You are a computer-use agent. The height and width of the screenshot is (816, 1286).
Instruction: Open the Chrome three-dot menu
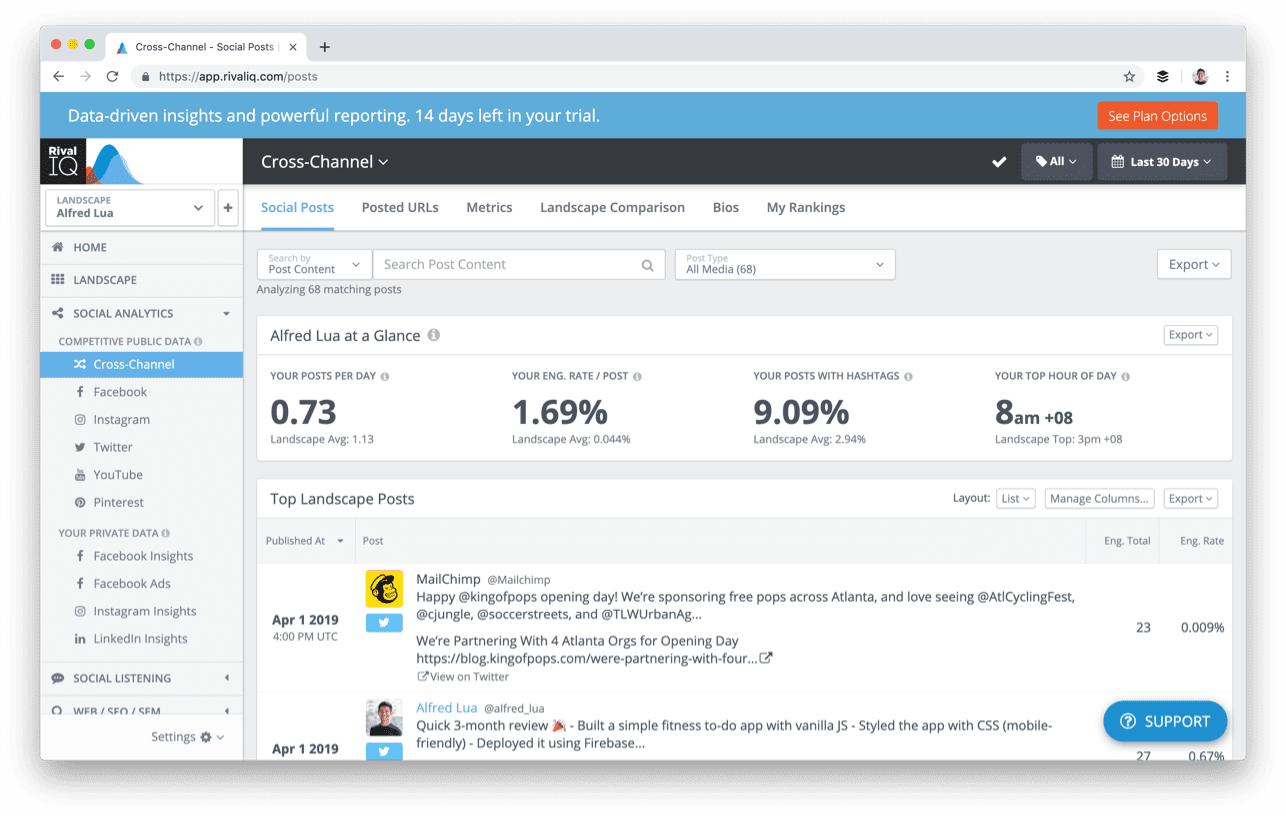tap(1227, 76)
